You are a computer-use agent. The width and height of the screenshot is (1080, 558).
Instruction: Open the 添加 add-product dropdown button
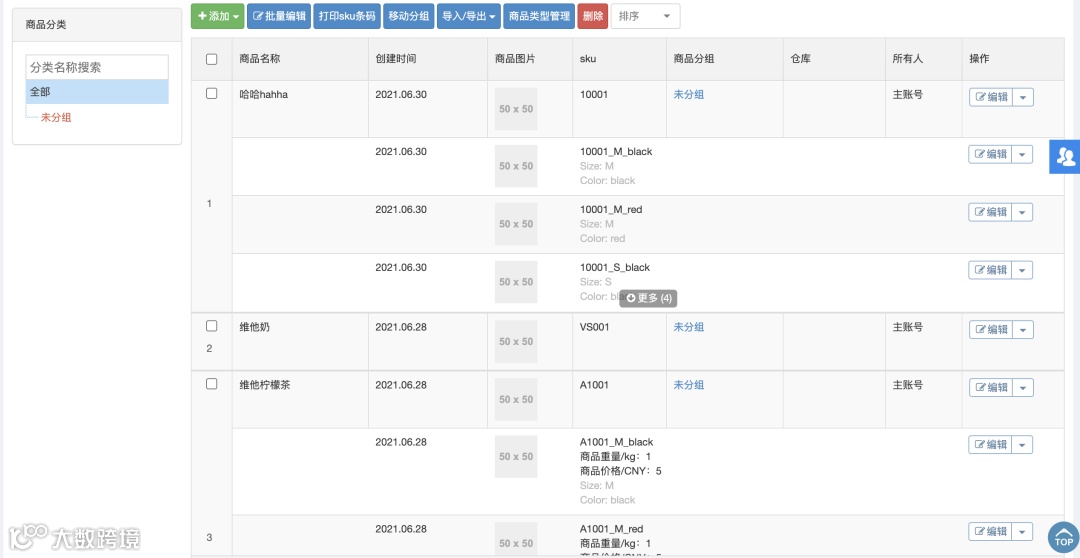pyautogui.click(x=218, y=17)
